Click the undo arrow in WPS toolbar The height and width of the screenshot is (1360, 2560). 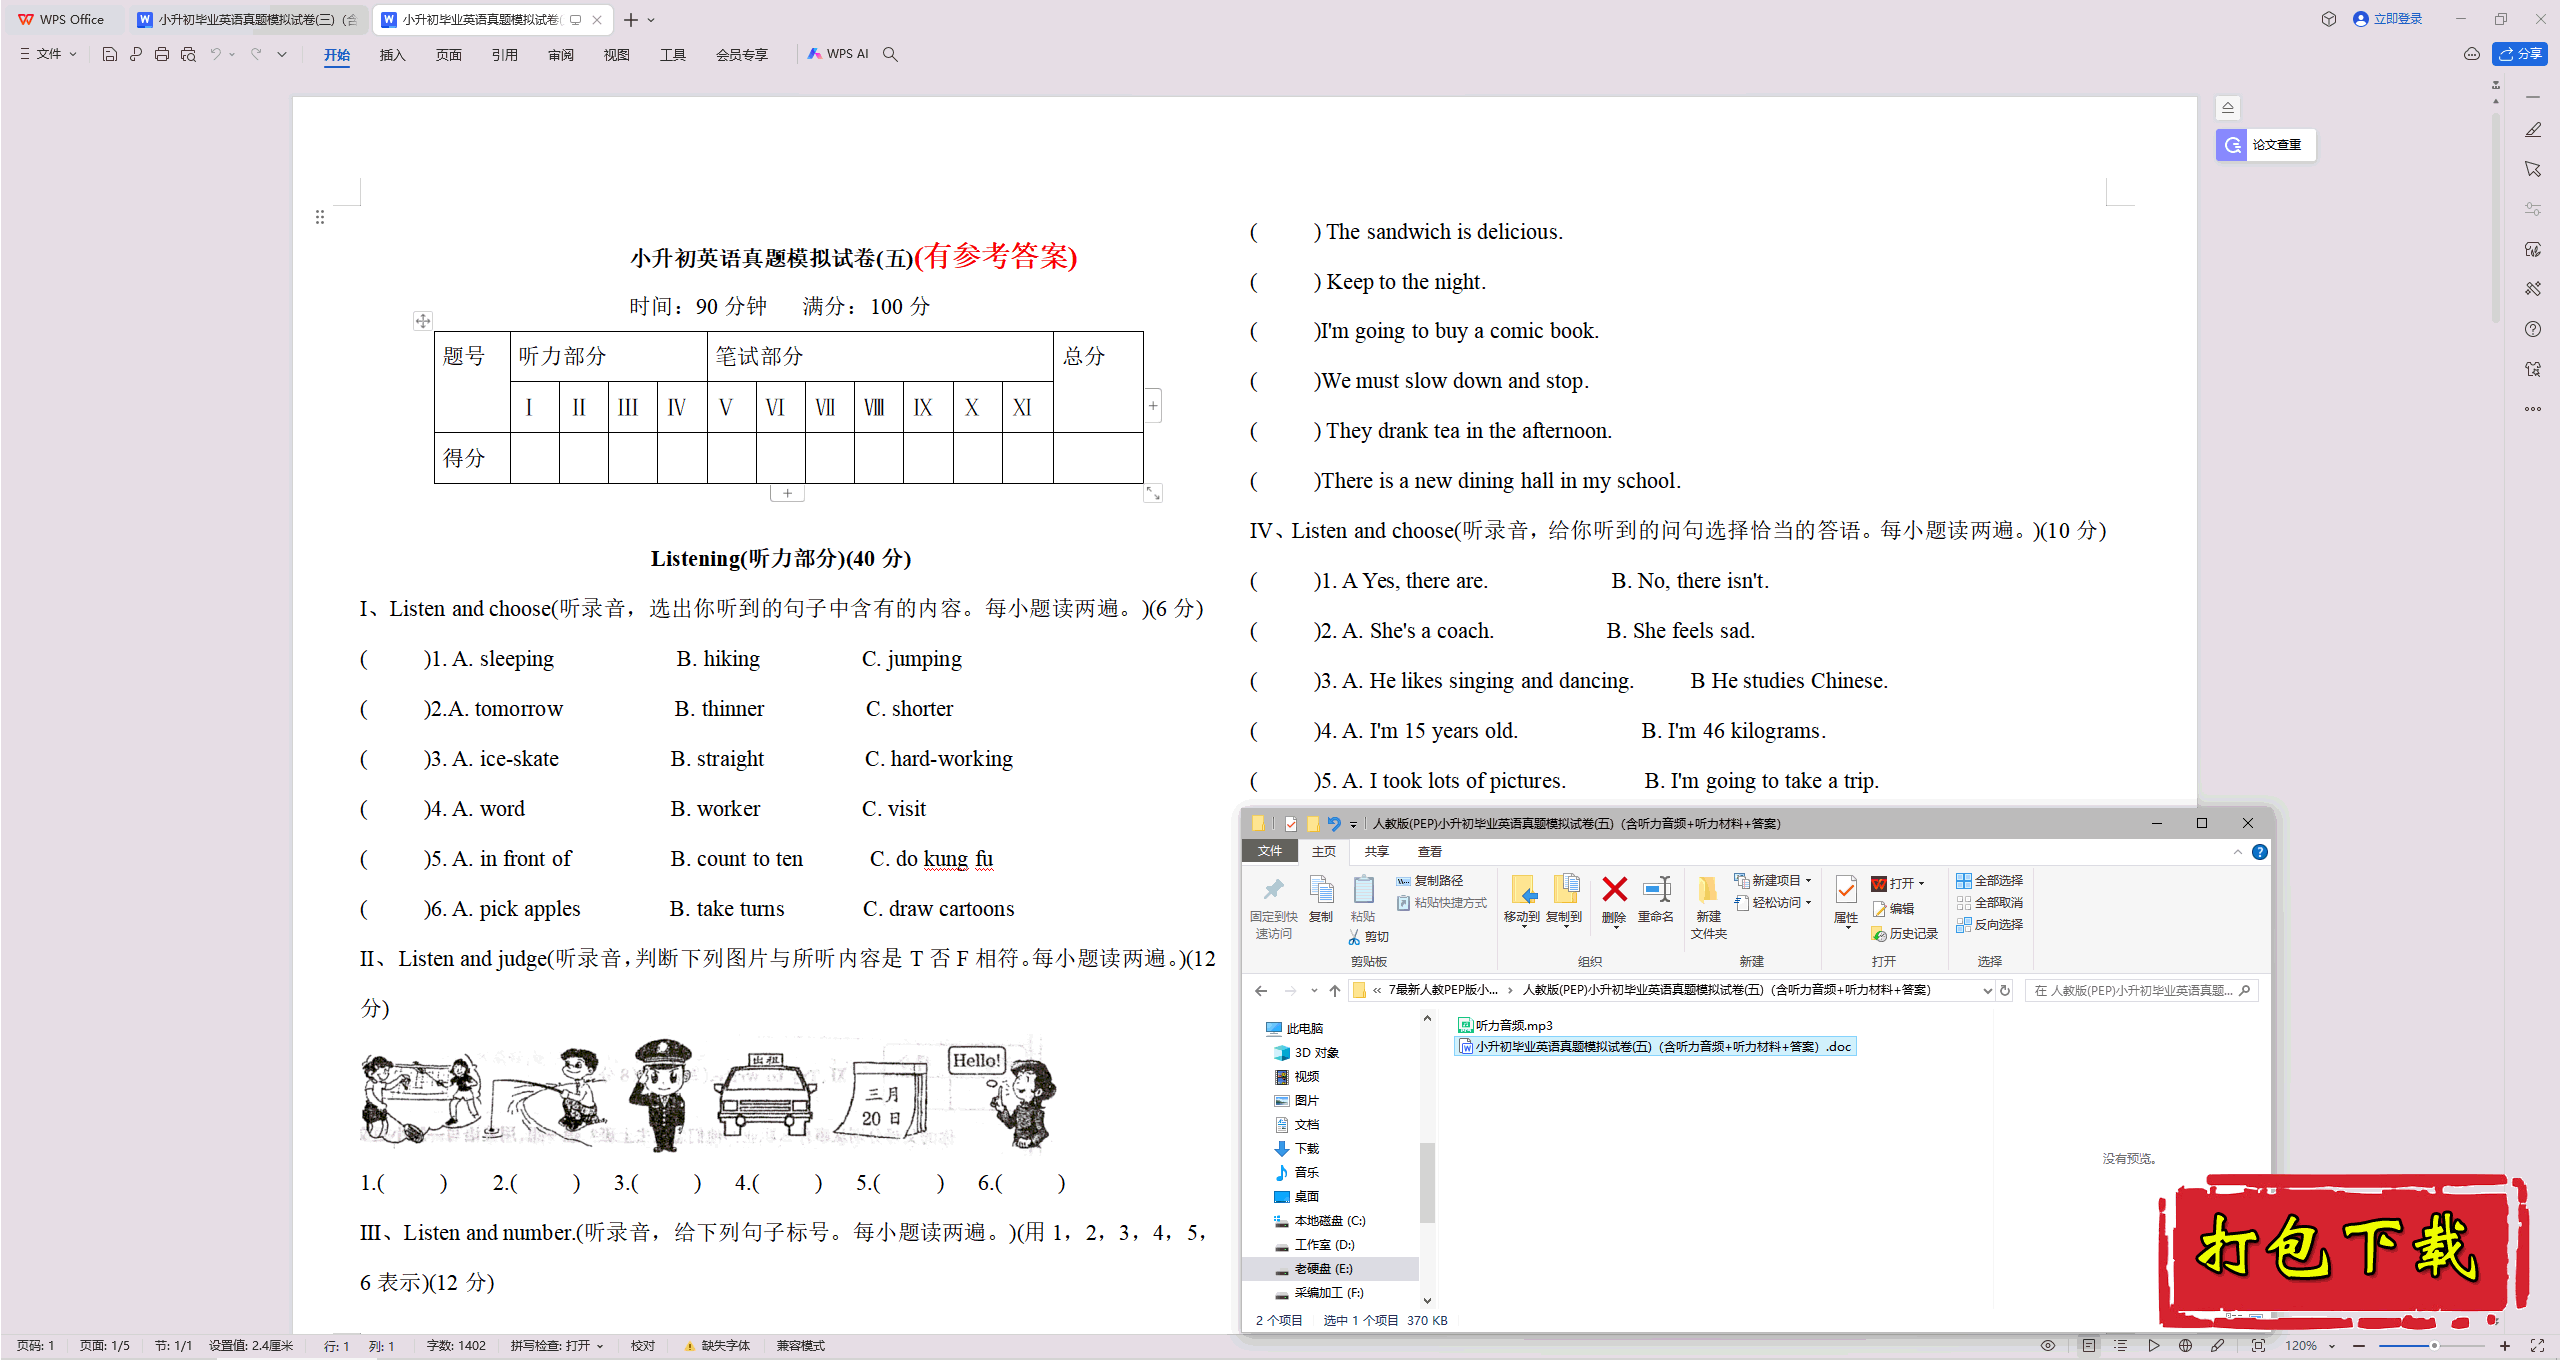[215, 54]
